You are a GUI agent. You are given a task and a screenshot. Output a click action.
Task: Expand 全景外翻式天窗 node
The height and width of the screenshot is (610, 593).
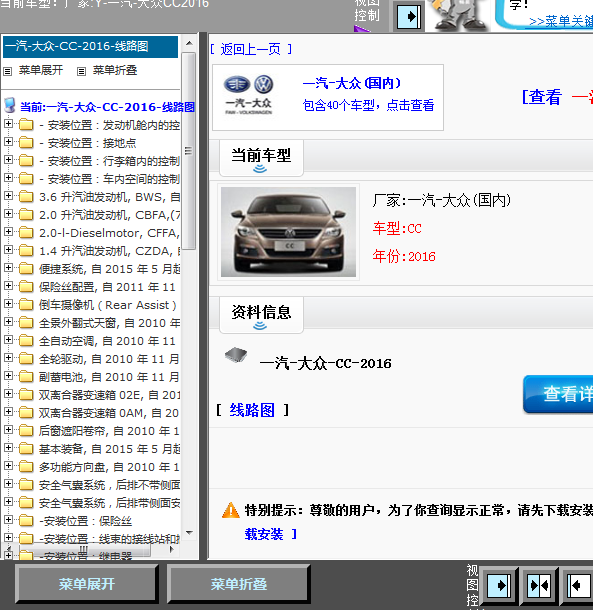(x=8, y=321)
